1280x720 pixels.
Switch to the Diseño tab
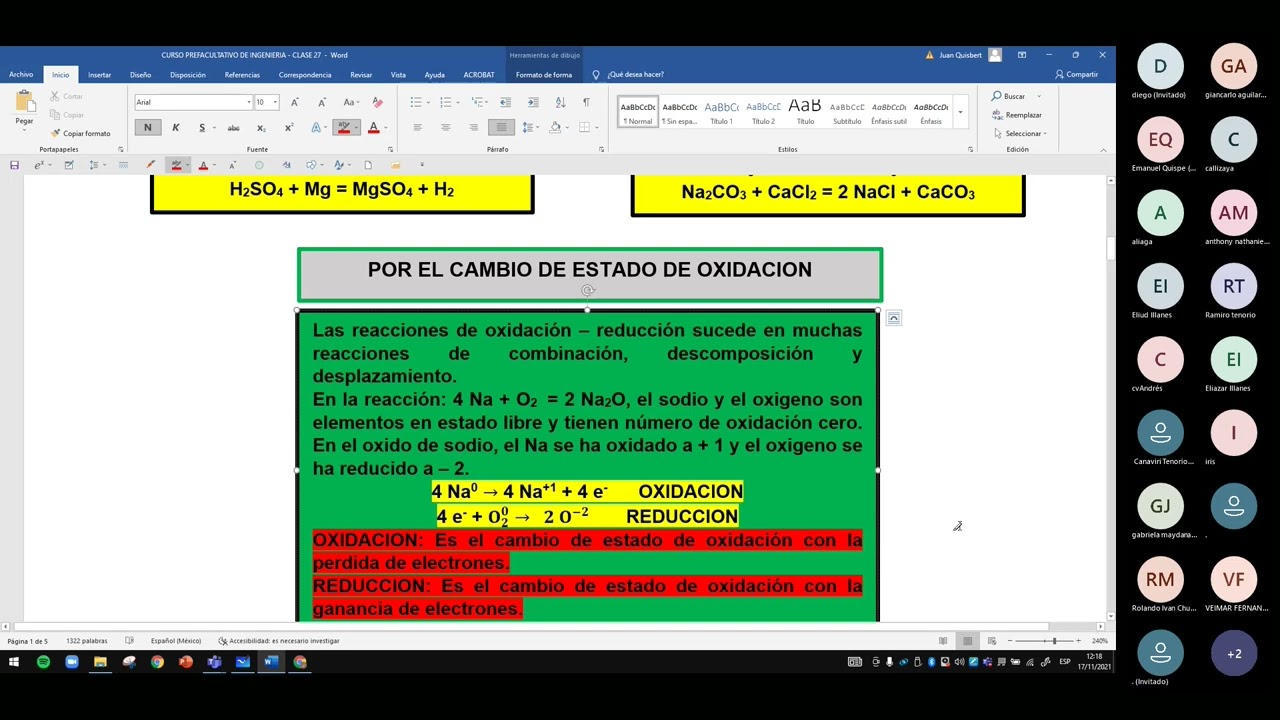pos(140,75)
